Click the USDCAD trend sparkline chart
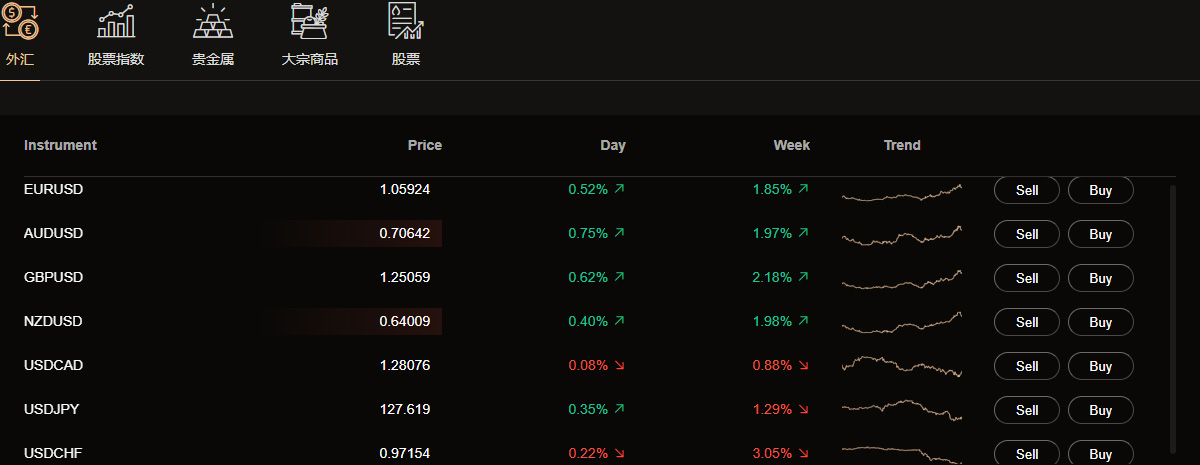Screen dimensions: 1200x465 (x=901, y=365)
